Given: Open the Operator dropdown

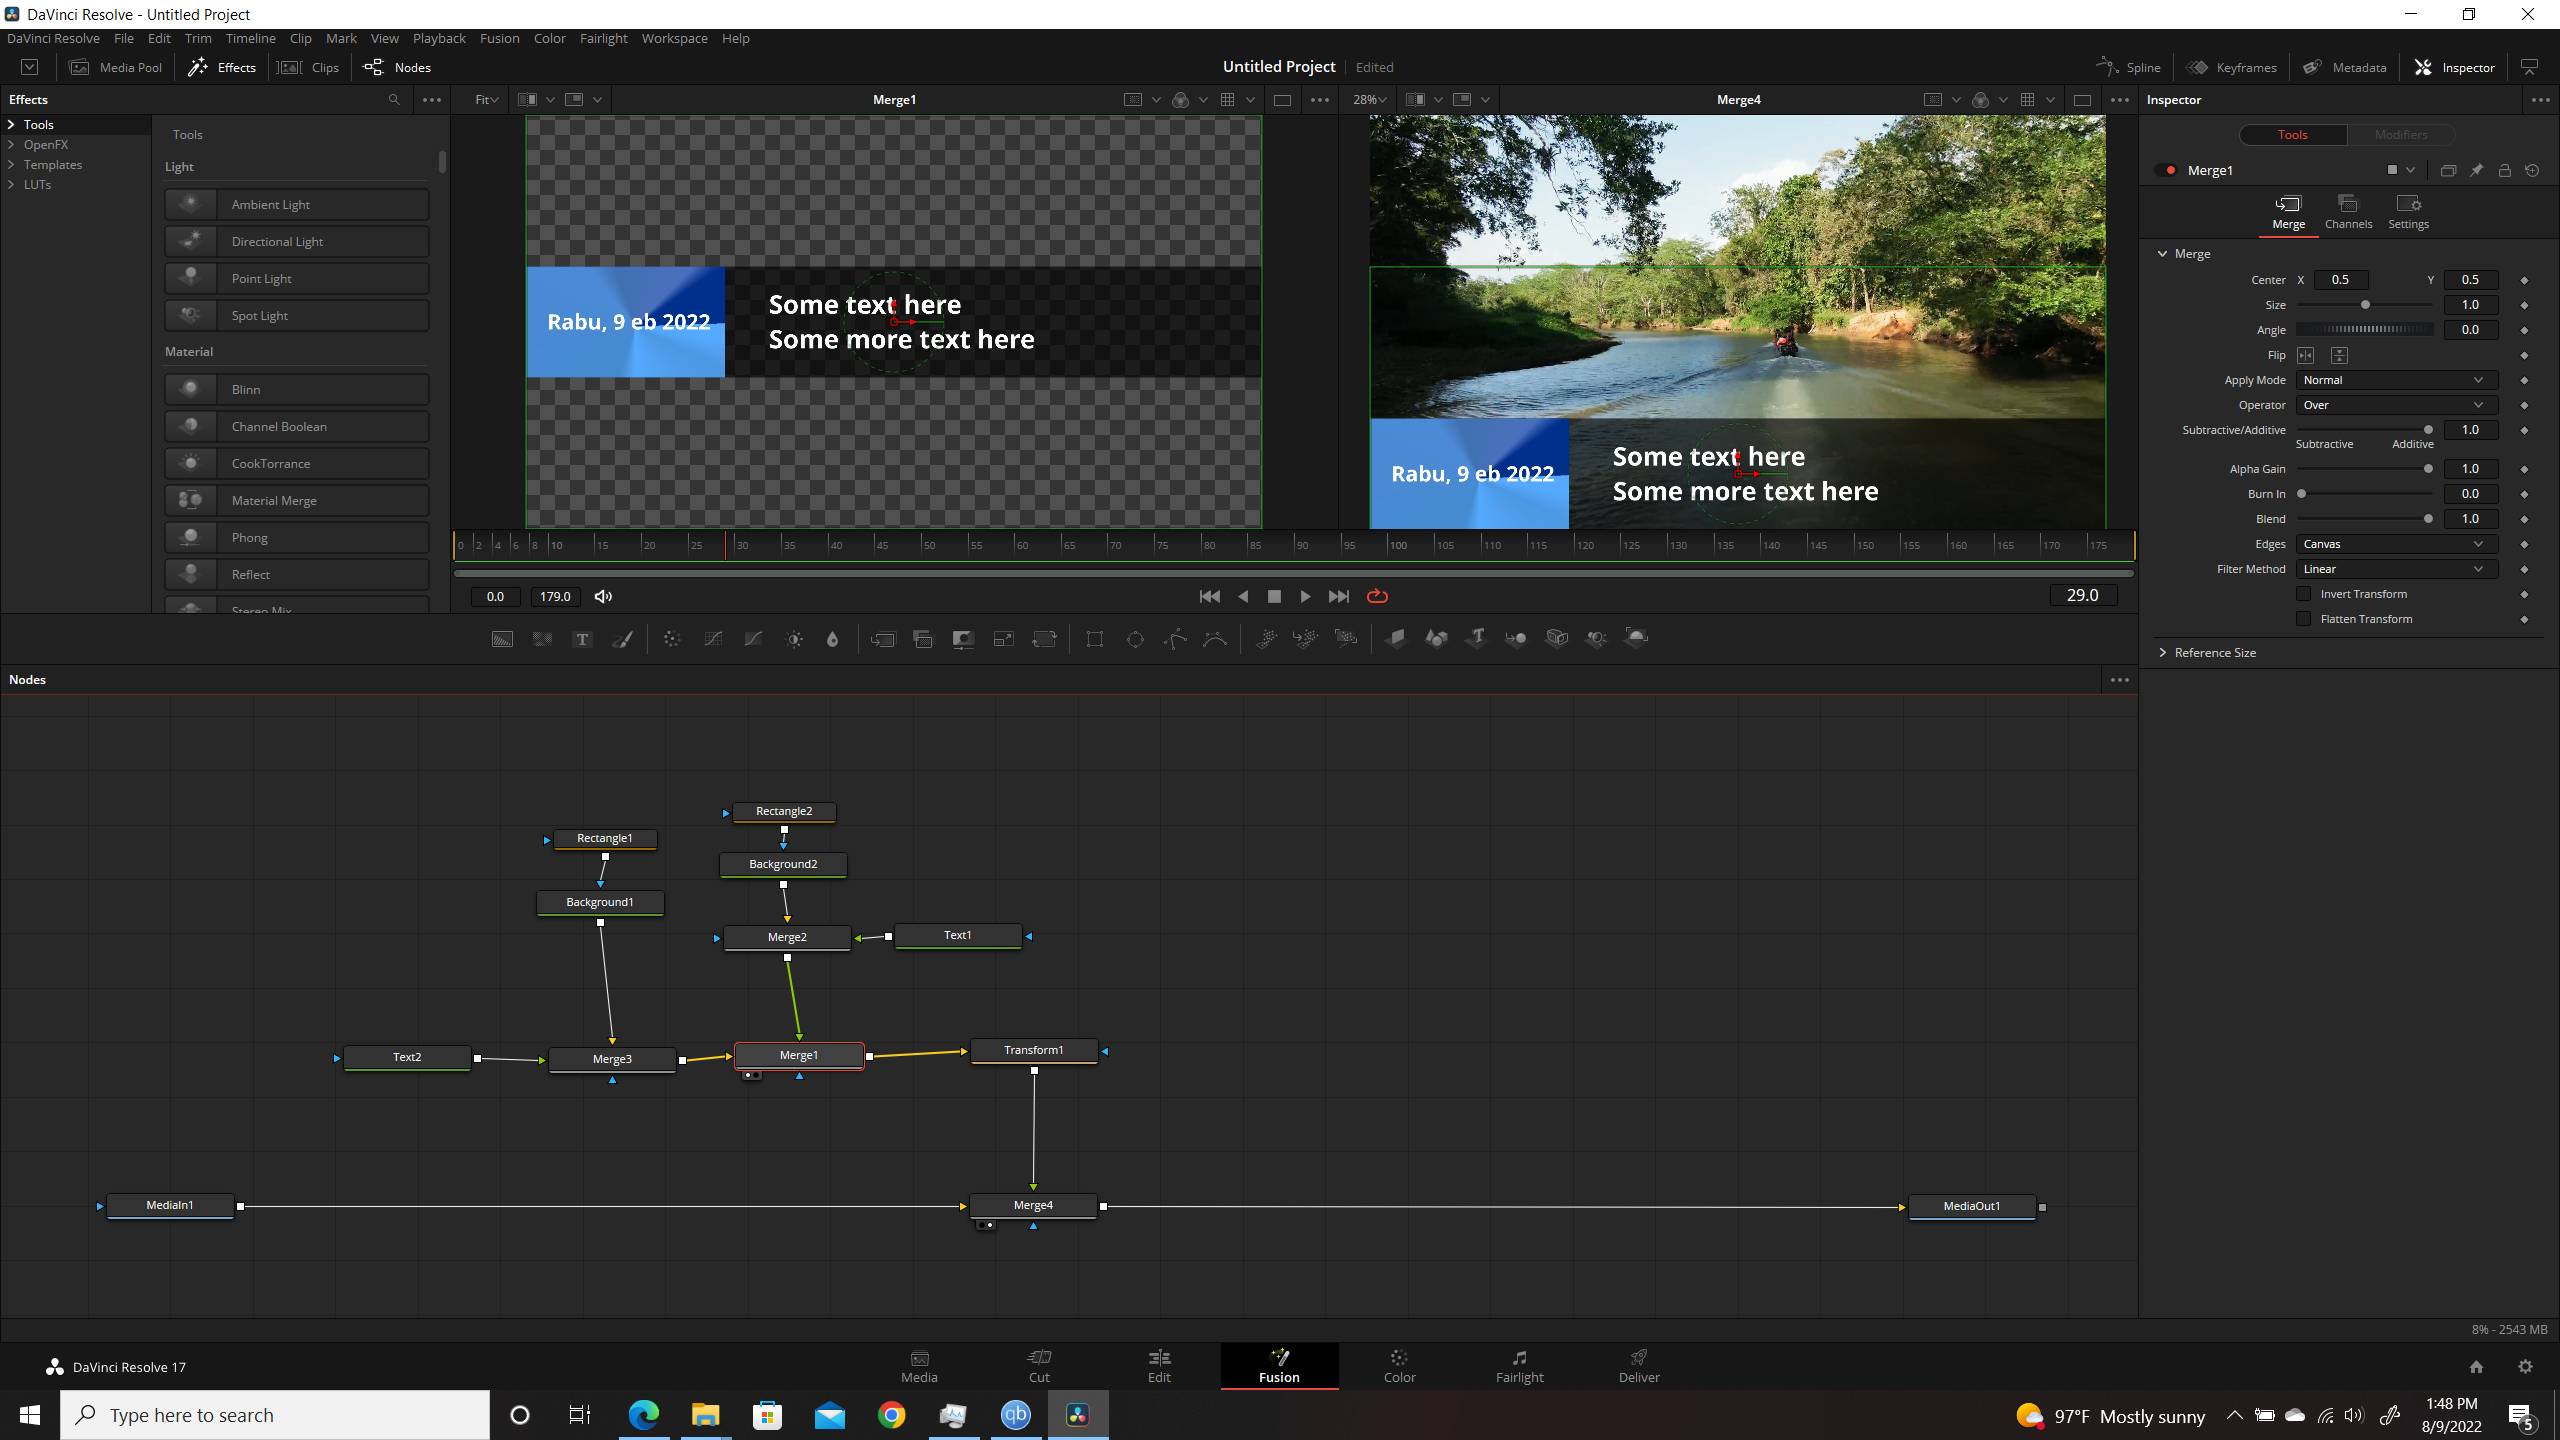Looking at the screenshot, I should tap(2396, 405).
